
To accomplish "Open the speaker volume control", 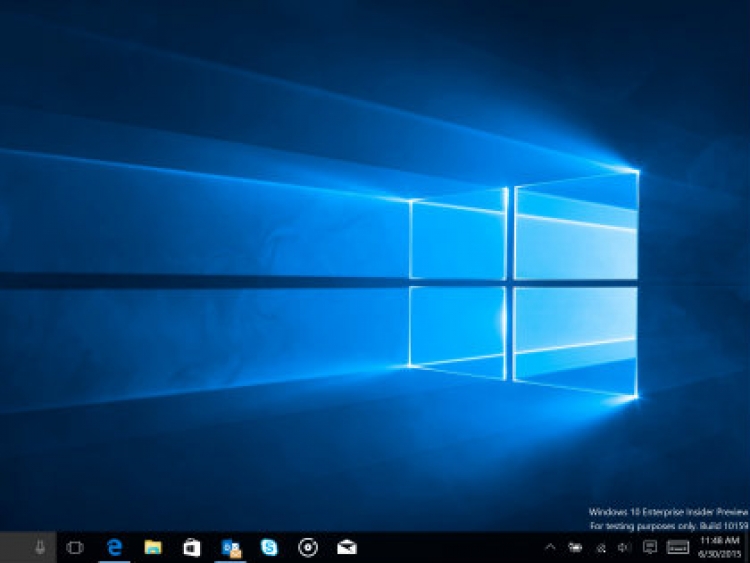I will (x=624, y=547).
